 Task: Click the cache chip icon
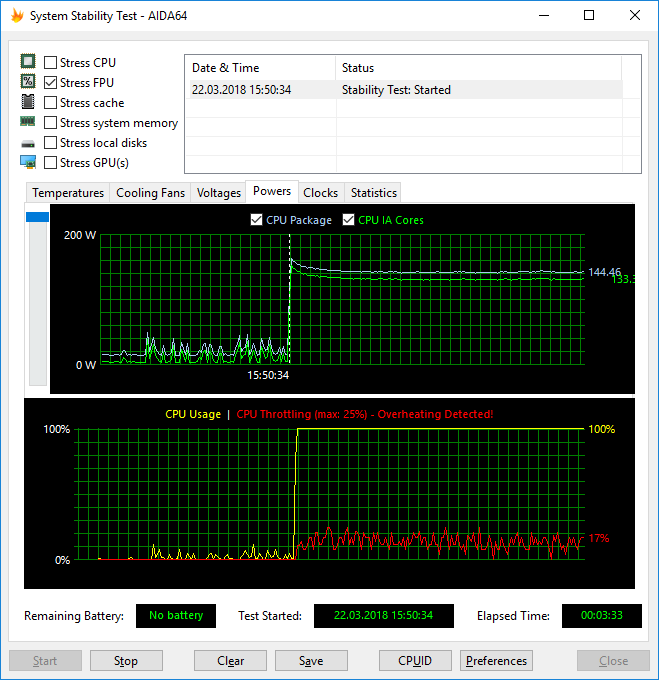tap(28, 101)
